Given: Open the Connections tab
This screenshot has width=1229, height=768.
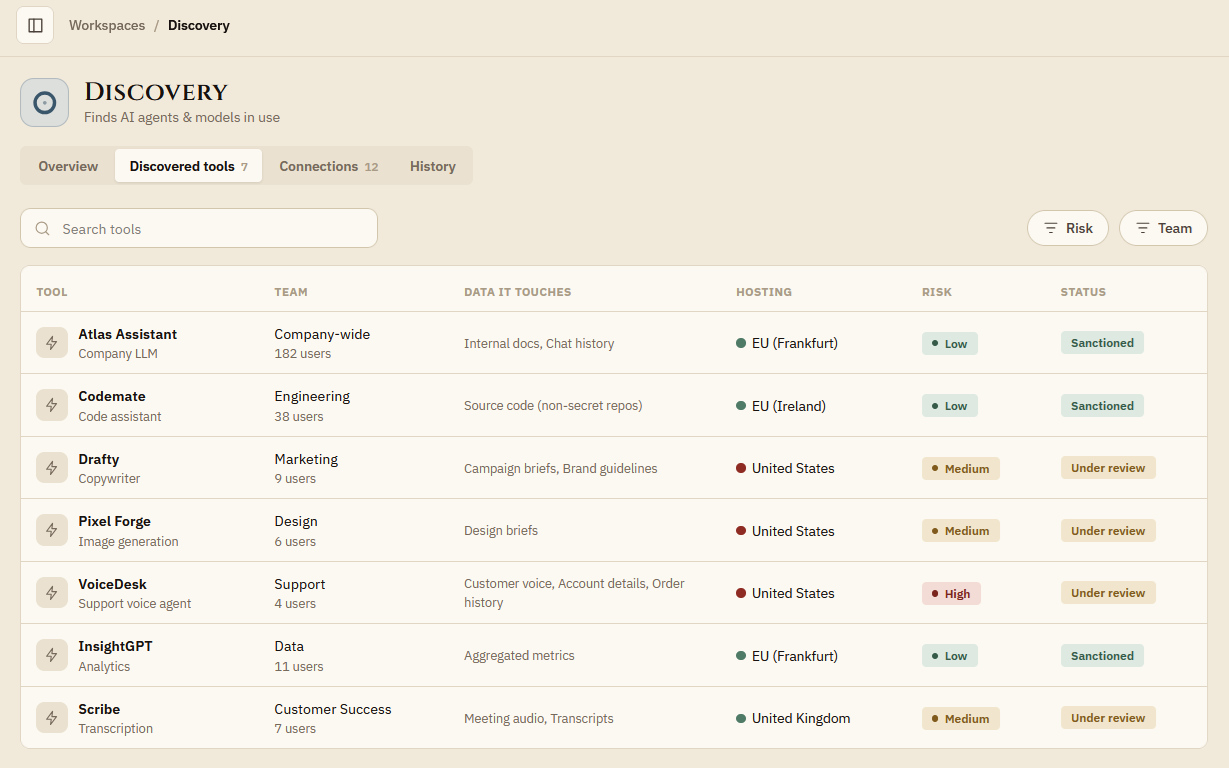Looking at the screenshot, I should pos(328,166).
